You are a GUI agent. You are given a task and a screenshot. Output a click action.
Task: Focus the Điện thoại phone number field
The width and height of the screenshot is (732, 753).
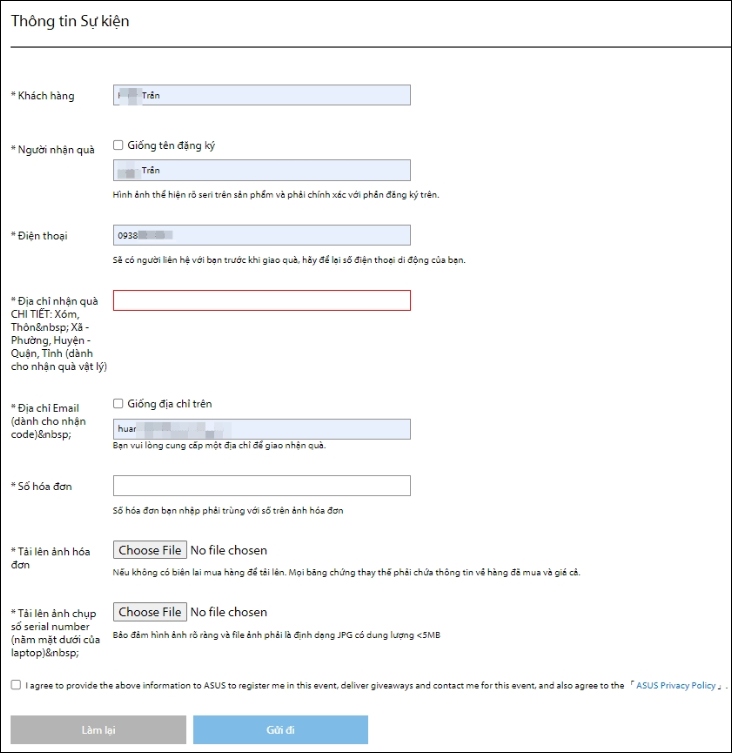(x=262, y=235)
